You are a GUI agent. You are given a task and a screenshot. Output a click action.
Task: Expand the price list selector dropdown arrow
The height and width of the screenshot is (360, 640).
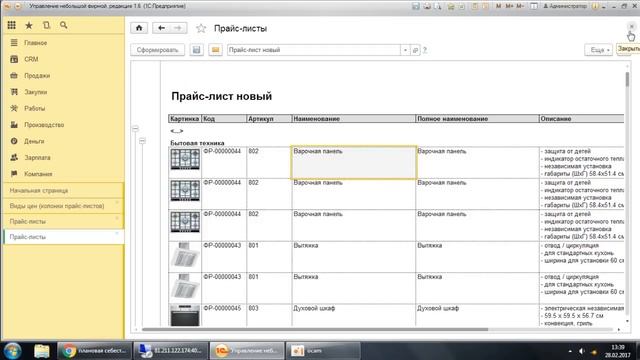[x=405, y=50]
